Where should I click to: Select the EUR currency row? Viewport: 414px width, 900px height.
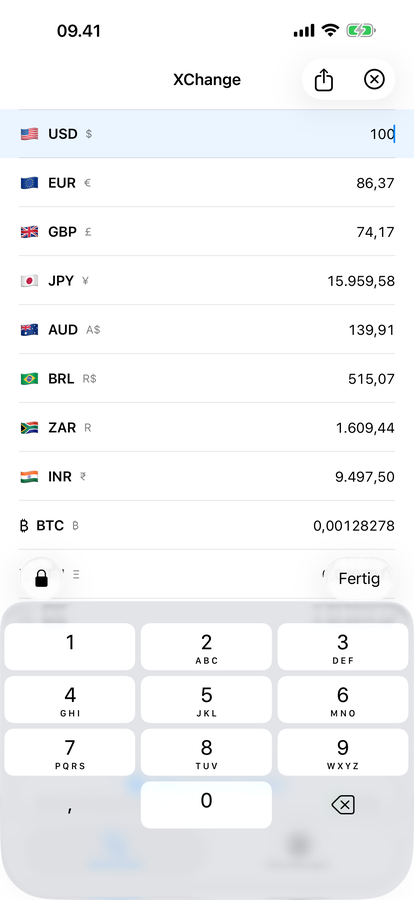[x=207, y=183]
